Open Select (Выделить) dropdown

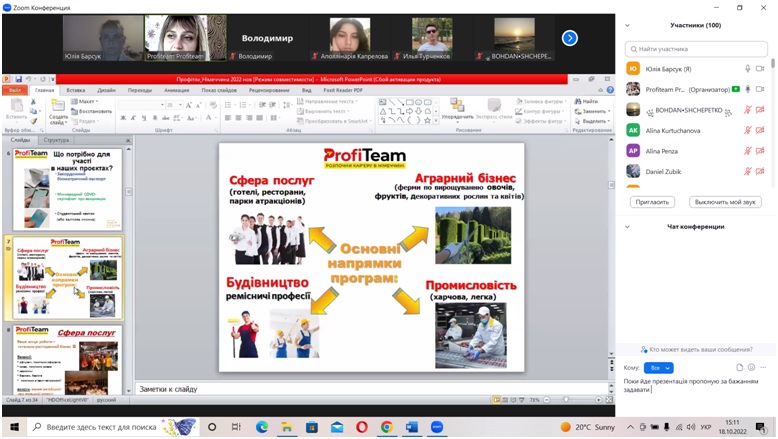[x=592, y=121]
